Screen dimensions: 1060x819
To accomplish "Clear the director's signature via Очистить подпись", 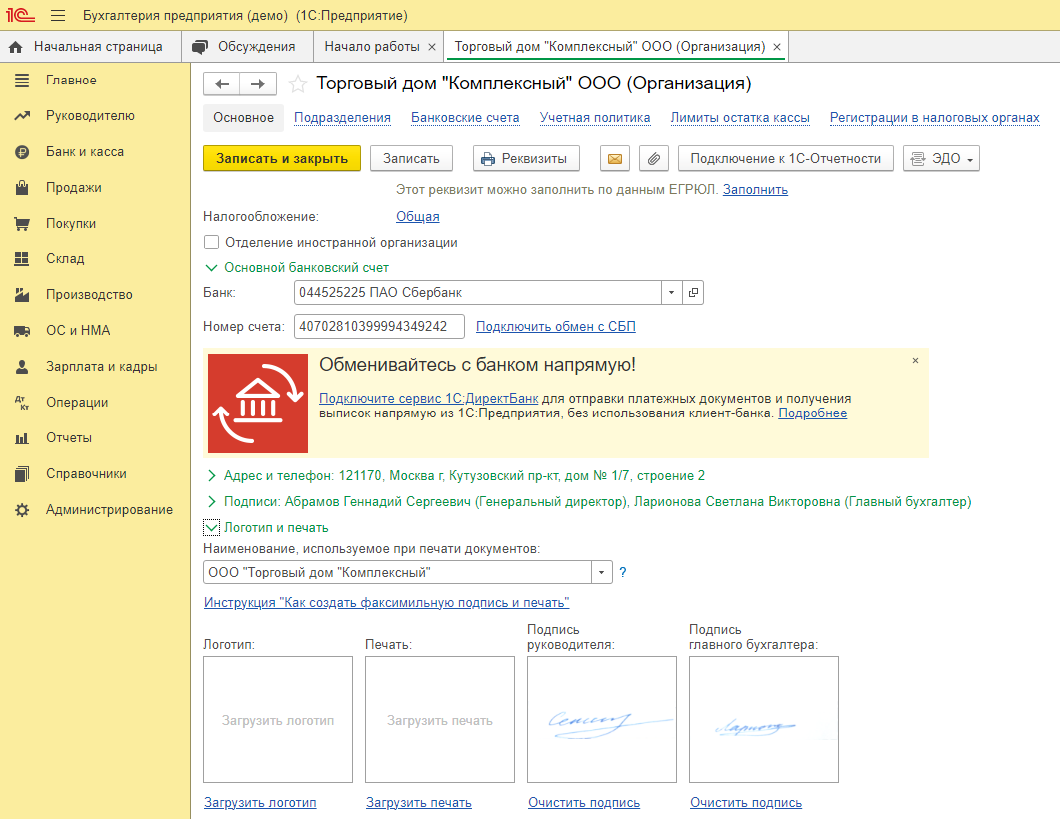I will [x=584, y=803].
